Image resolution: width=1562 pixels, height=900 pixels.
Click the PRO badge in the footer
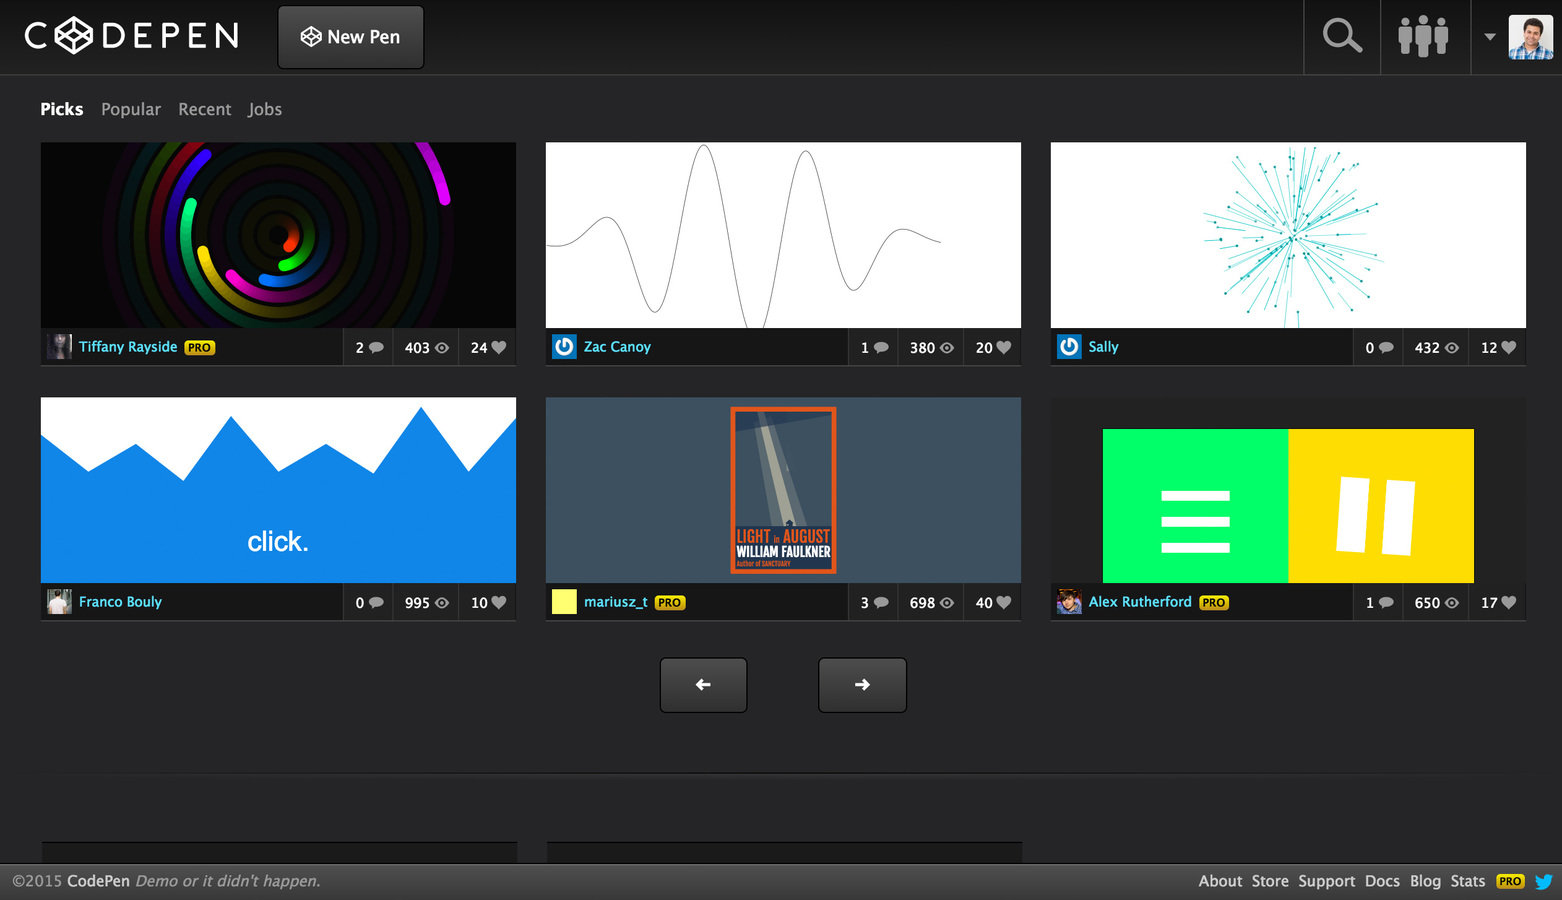click(x=1510, y=881)
